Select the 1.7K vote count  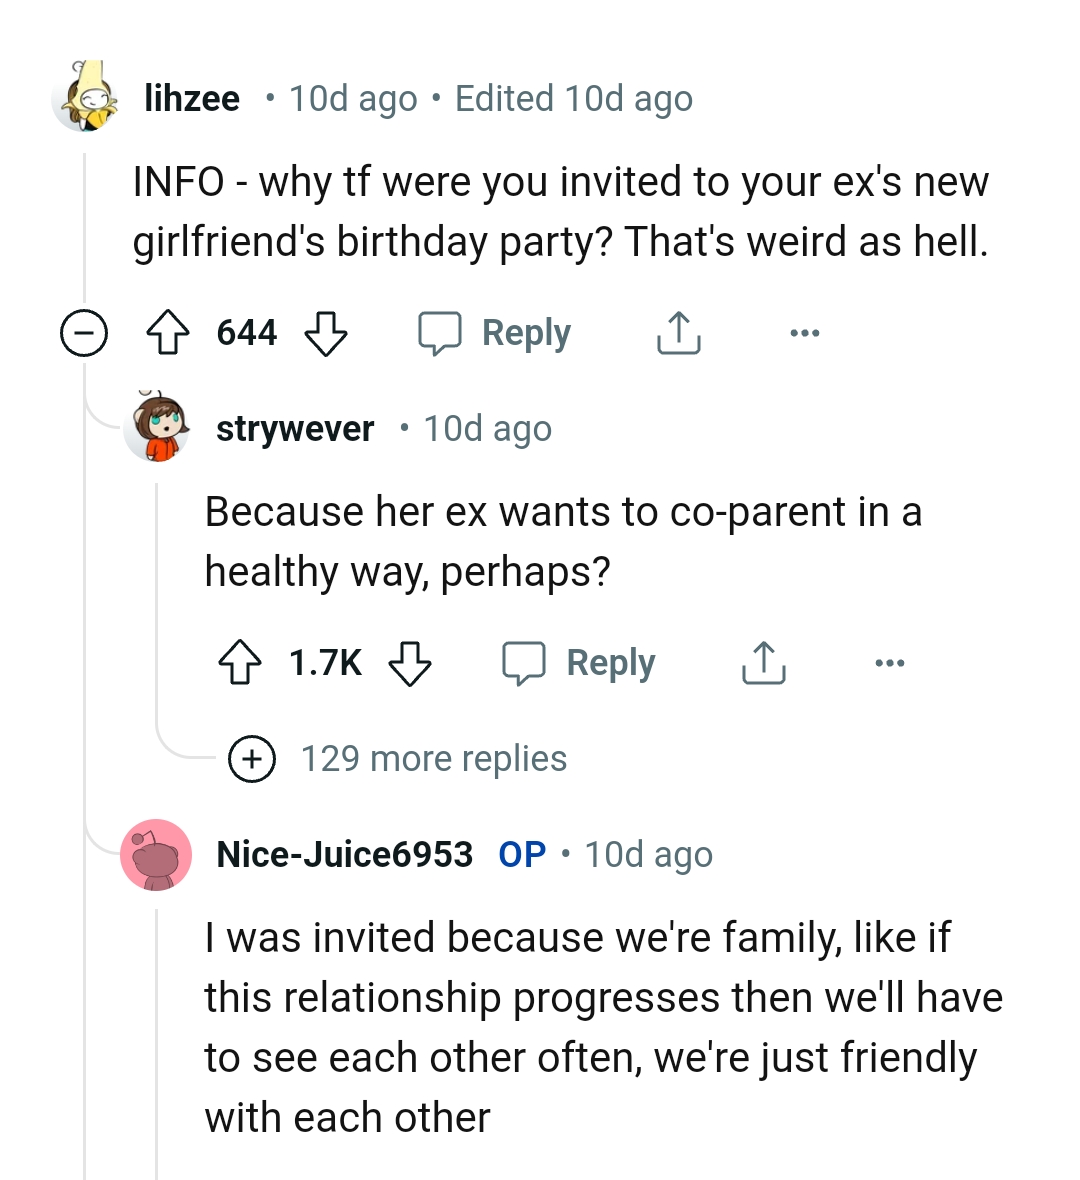pyautogui.click(x=327, y=661)
